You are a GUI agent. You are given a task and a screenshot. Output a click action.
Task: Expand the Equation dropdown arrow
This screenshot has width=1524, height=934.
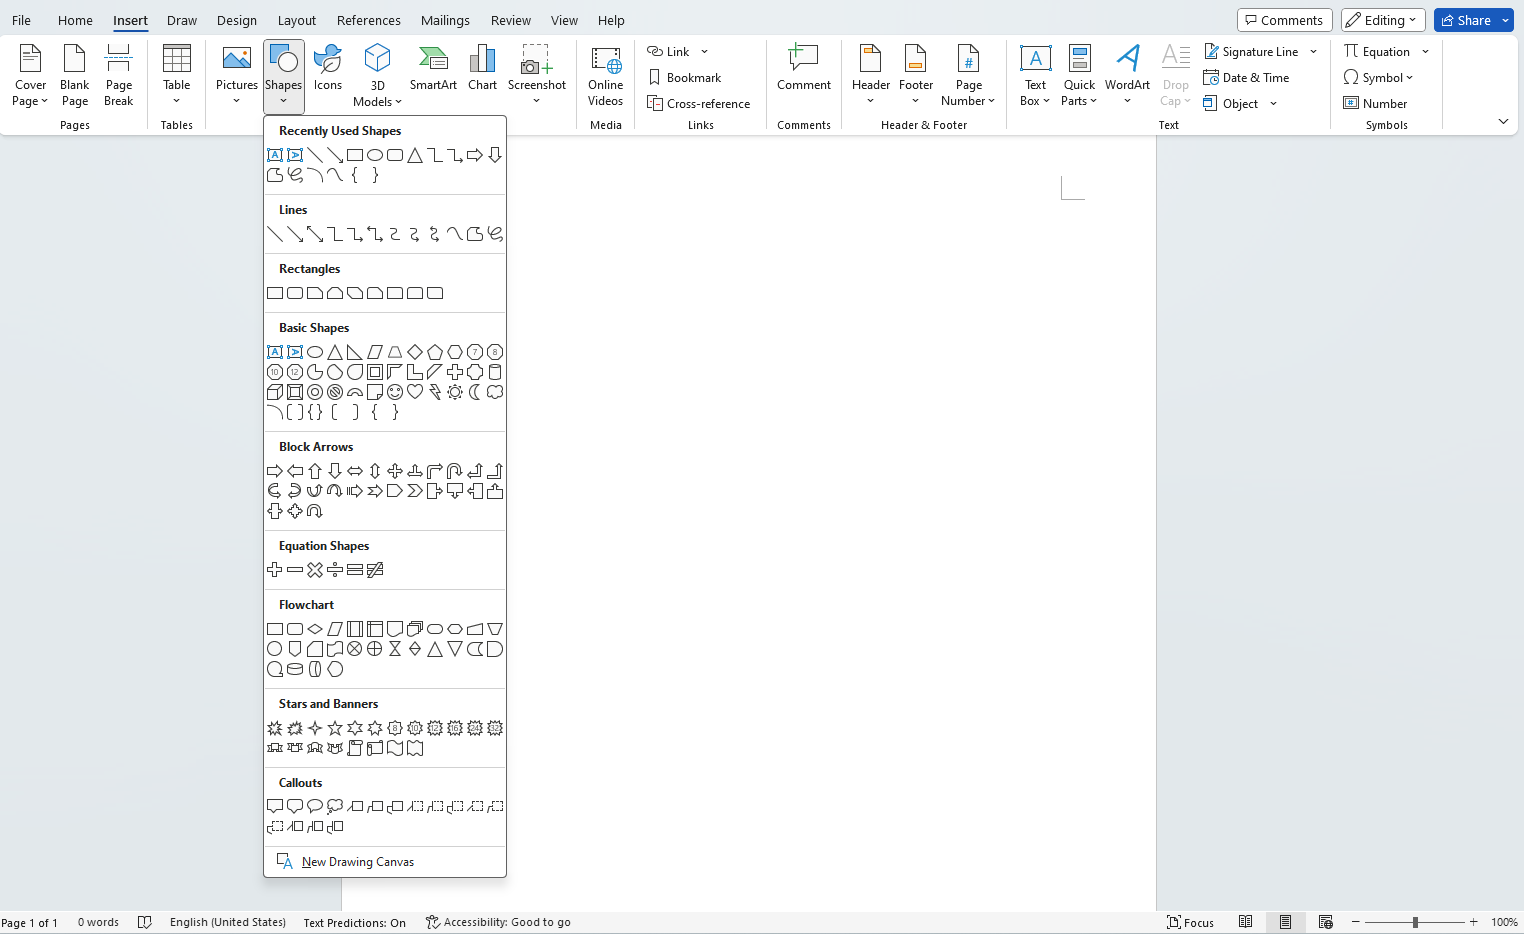(1424, 51)
